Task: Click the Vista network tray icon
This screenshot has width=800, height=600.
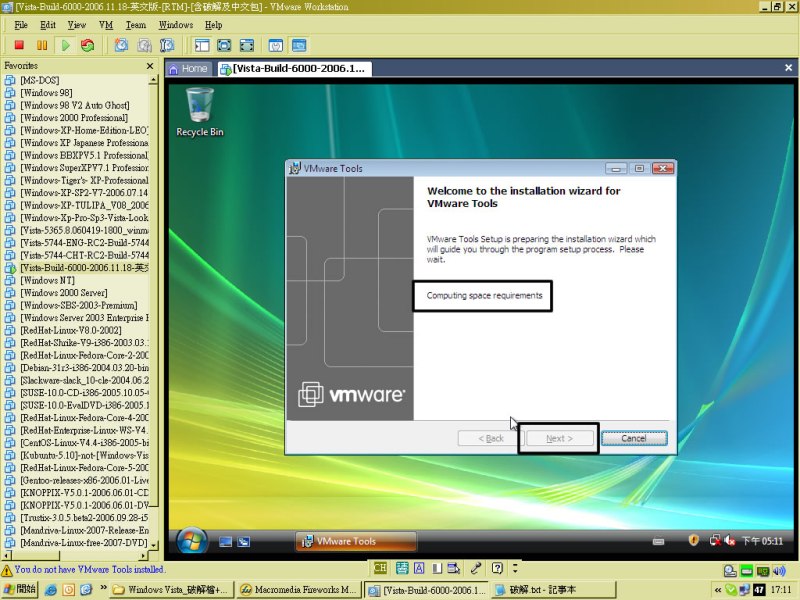Action: 715,540
